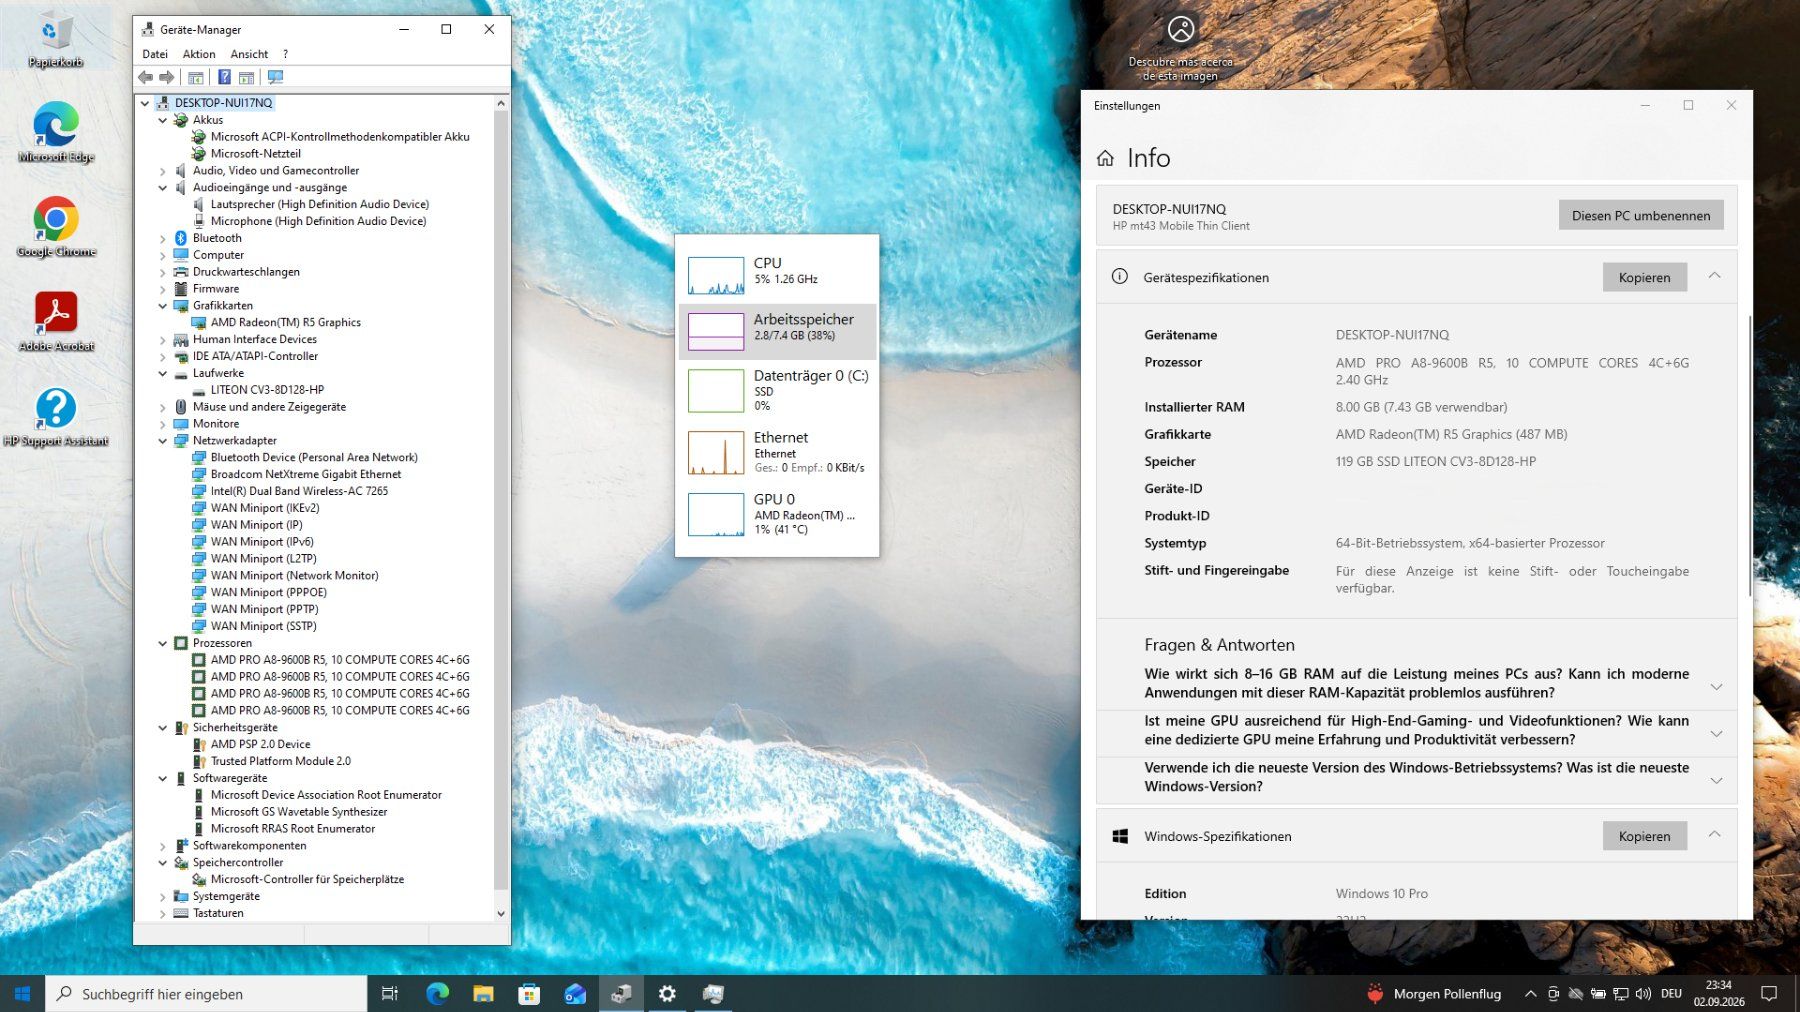Click the scan for hardware changes monitor icon
Screen dimensions: 1800x1012
[275, 77]
